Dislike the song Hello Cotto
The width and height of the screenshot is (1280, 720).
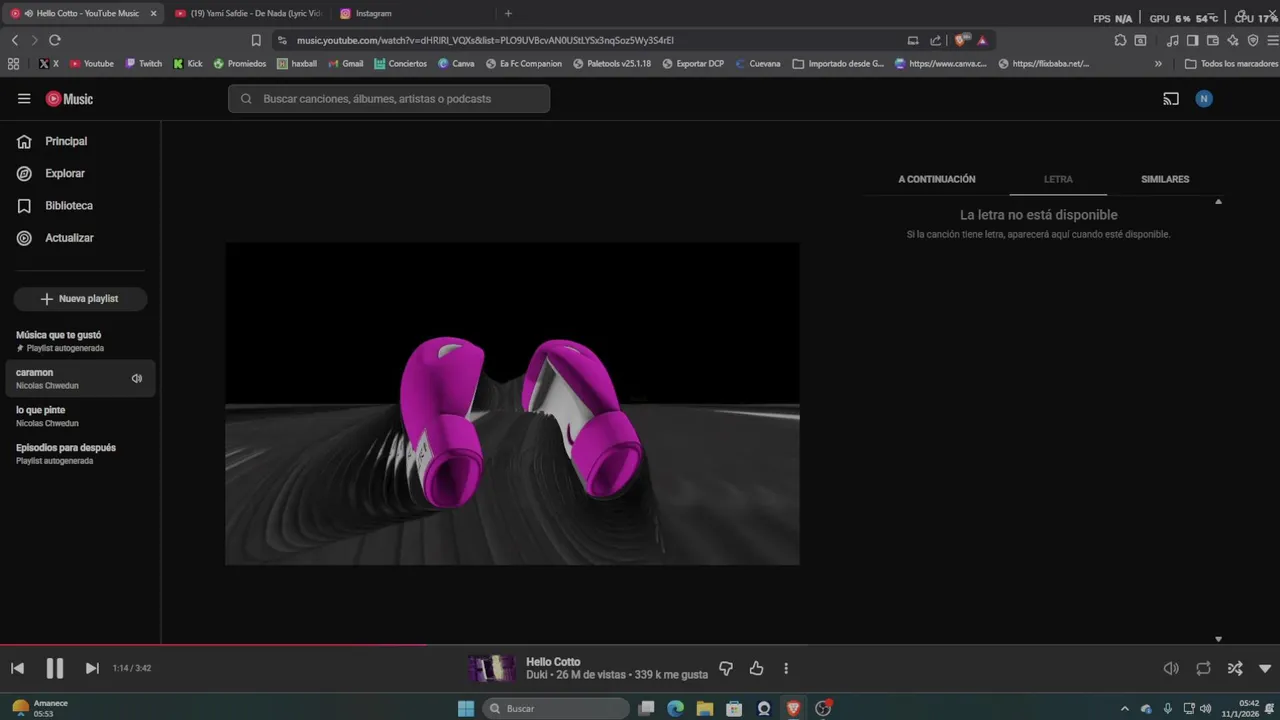tap(726, 668)
